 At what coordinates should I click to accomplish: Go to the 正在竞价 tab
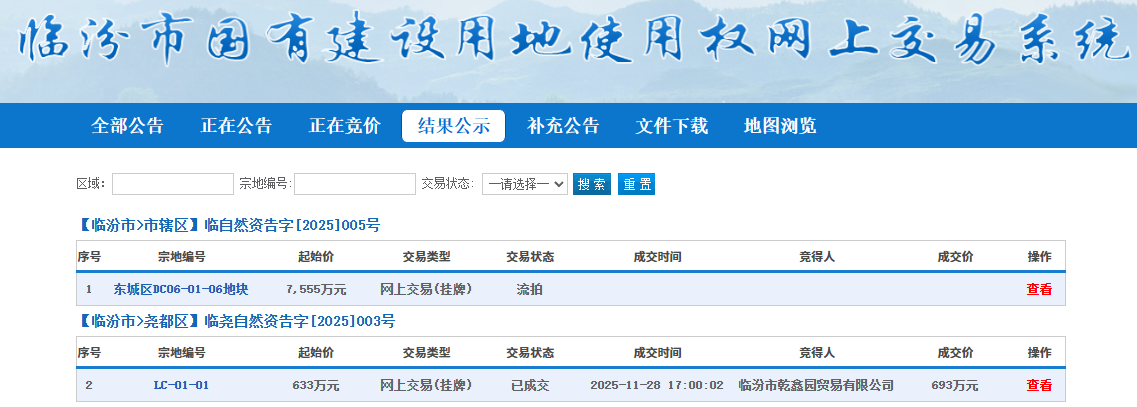tap(344, 126)
